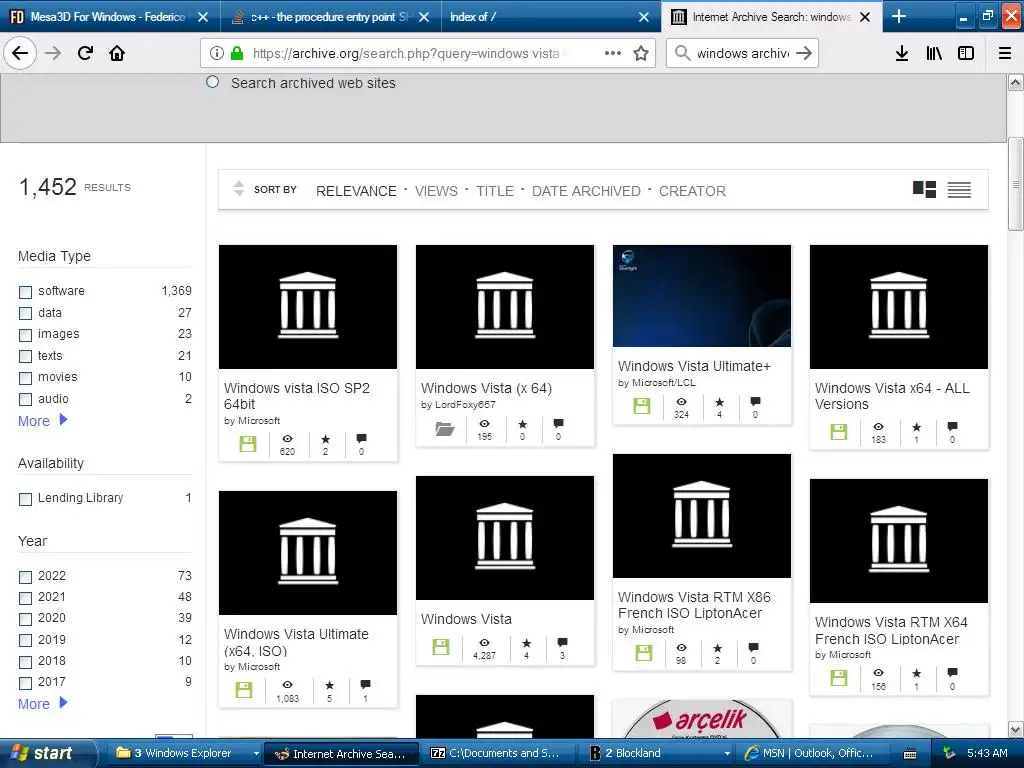This screenshot has width=1024, height=768.
Task: Check the data media type box
Action: tap(25, 313)
